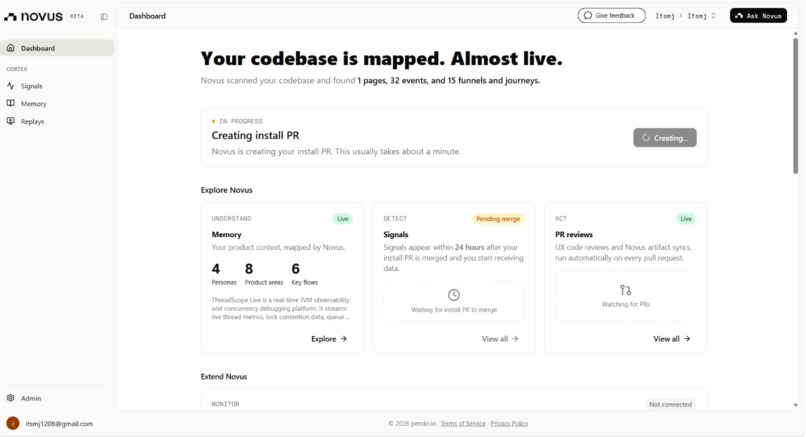This screenshot has width=806, height=437.
Task: Click the Ask Novus button
Action: pos(758,15)
